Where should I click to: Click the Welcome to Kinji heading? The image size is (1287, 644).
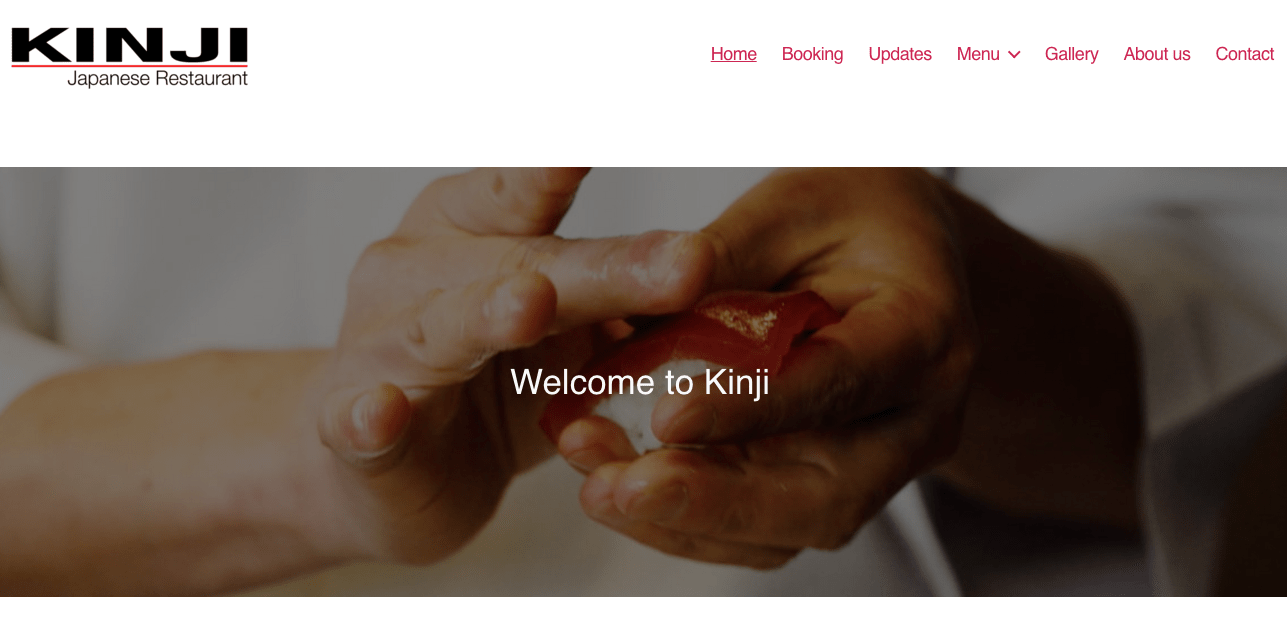pyautogui.click(x=640, y=382)
